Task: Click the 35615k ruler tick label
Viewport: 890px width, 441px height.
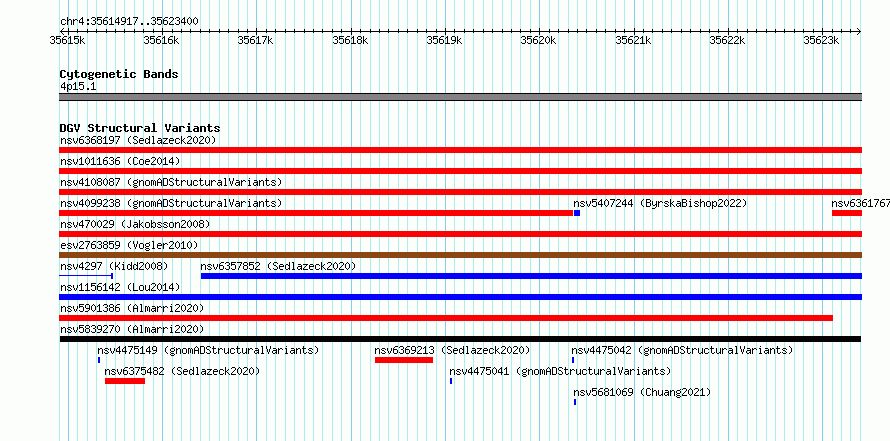Action: click(68, 40)
